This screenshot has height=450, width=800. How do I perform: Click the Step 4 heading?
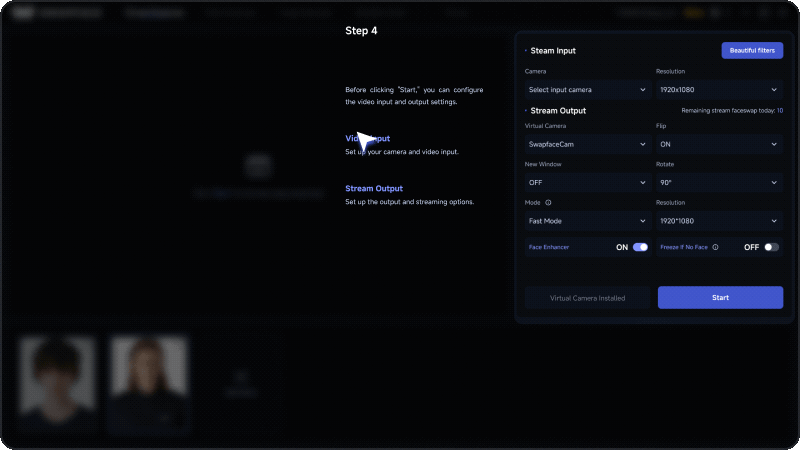[361, 31]
